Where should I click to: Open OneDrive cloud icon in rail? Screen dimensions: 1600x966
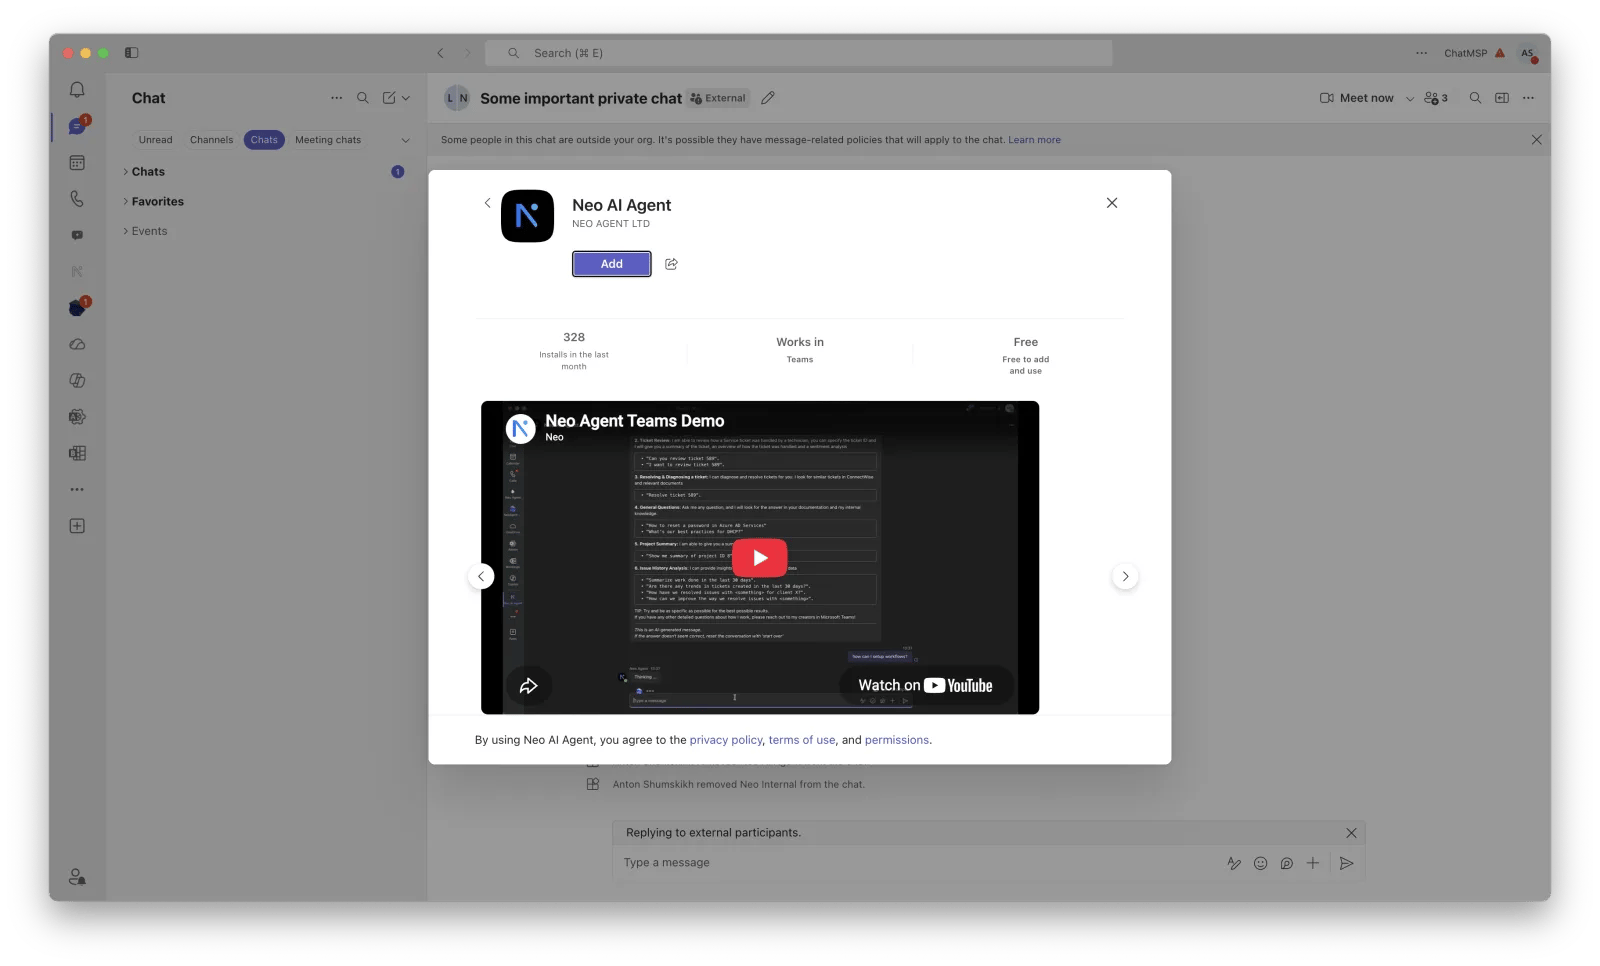tap(77, 344)
